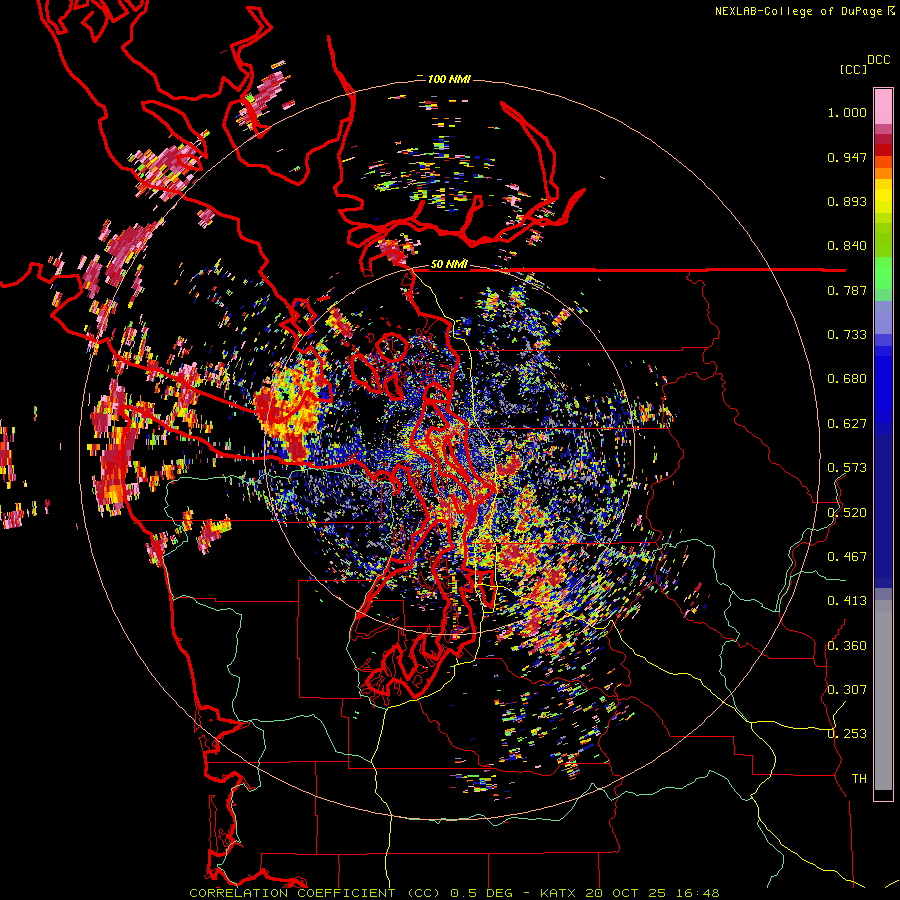Viewport: 900px width, 900px height.
Task: Pick the light pink color bar segment
Action: coord(883,107)
